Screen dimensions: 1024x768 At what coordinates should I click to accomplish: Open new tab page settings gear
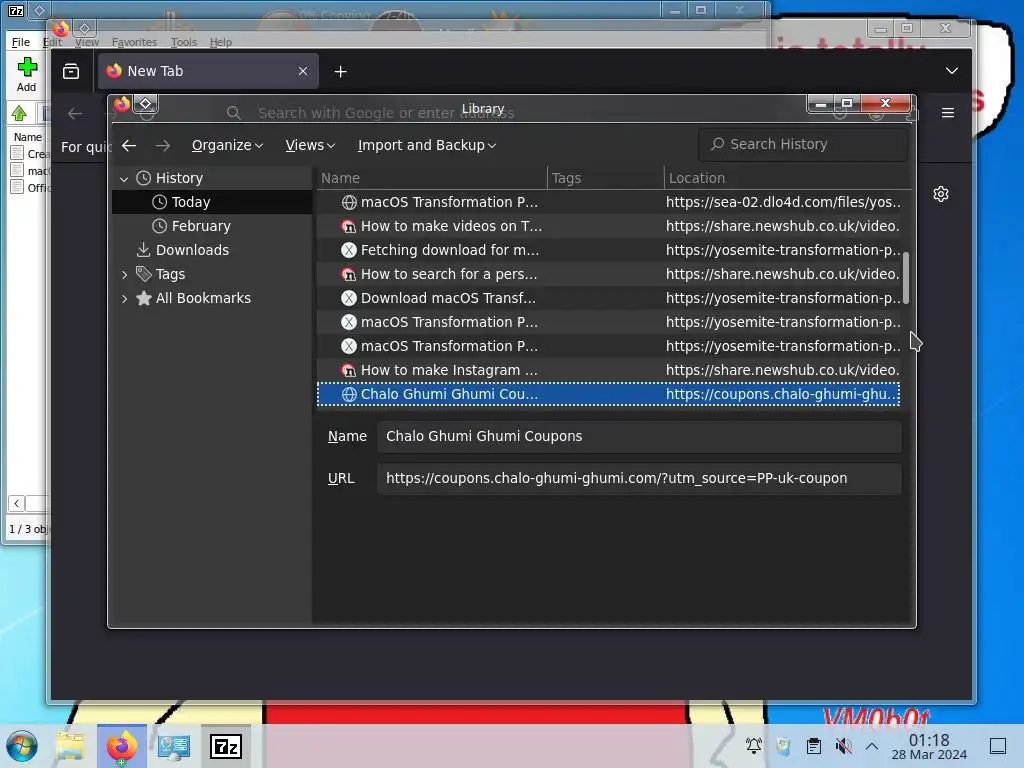click(941, 194)
